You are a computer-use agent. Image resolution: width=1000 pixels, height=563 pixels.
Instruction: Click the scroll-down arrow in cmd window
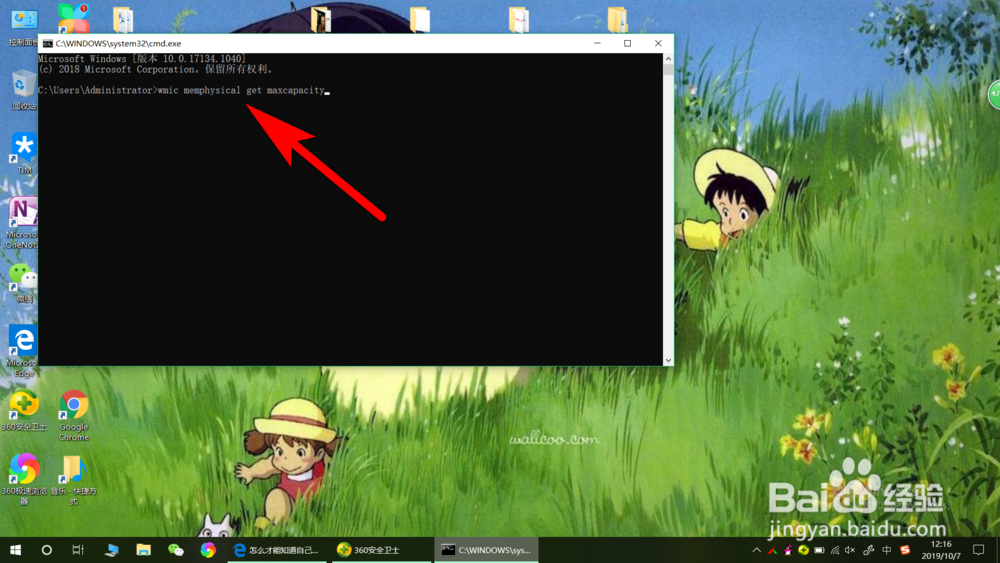click(x=668, y=360)
